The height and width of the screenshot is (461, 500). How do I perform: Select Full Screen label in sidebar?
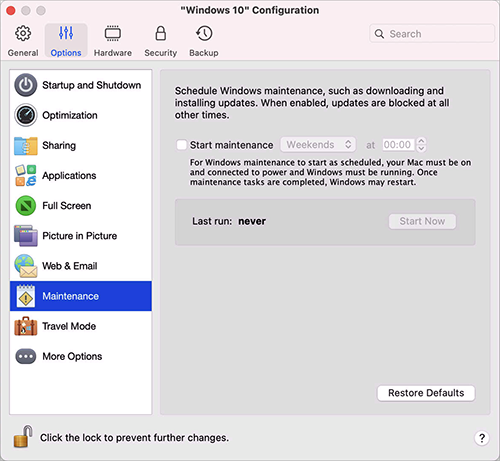(x=67, y=206)
